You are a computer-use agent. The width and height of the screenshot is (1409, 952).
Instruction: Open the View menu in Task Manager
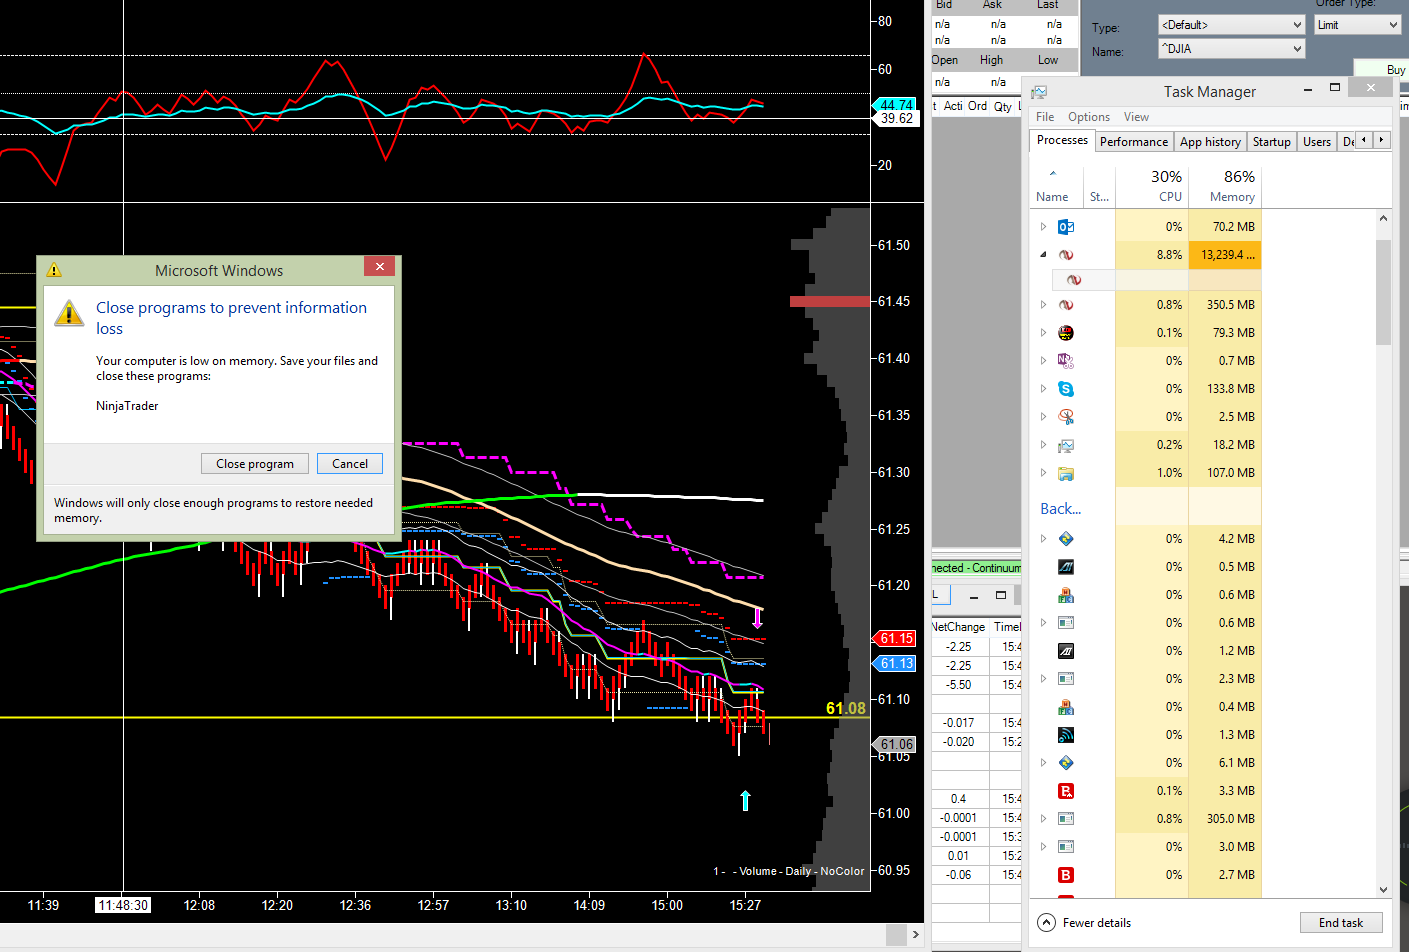tap(1136, 117)
